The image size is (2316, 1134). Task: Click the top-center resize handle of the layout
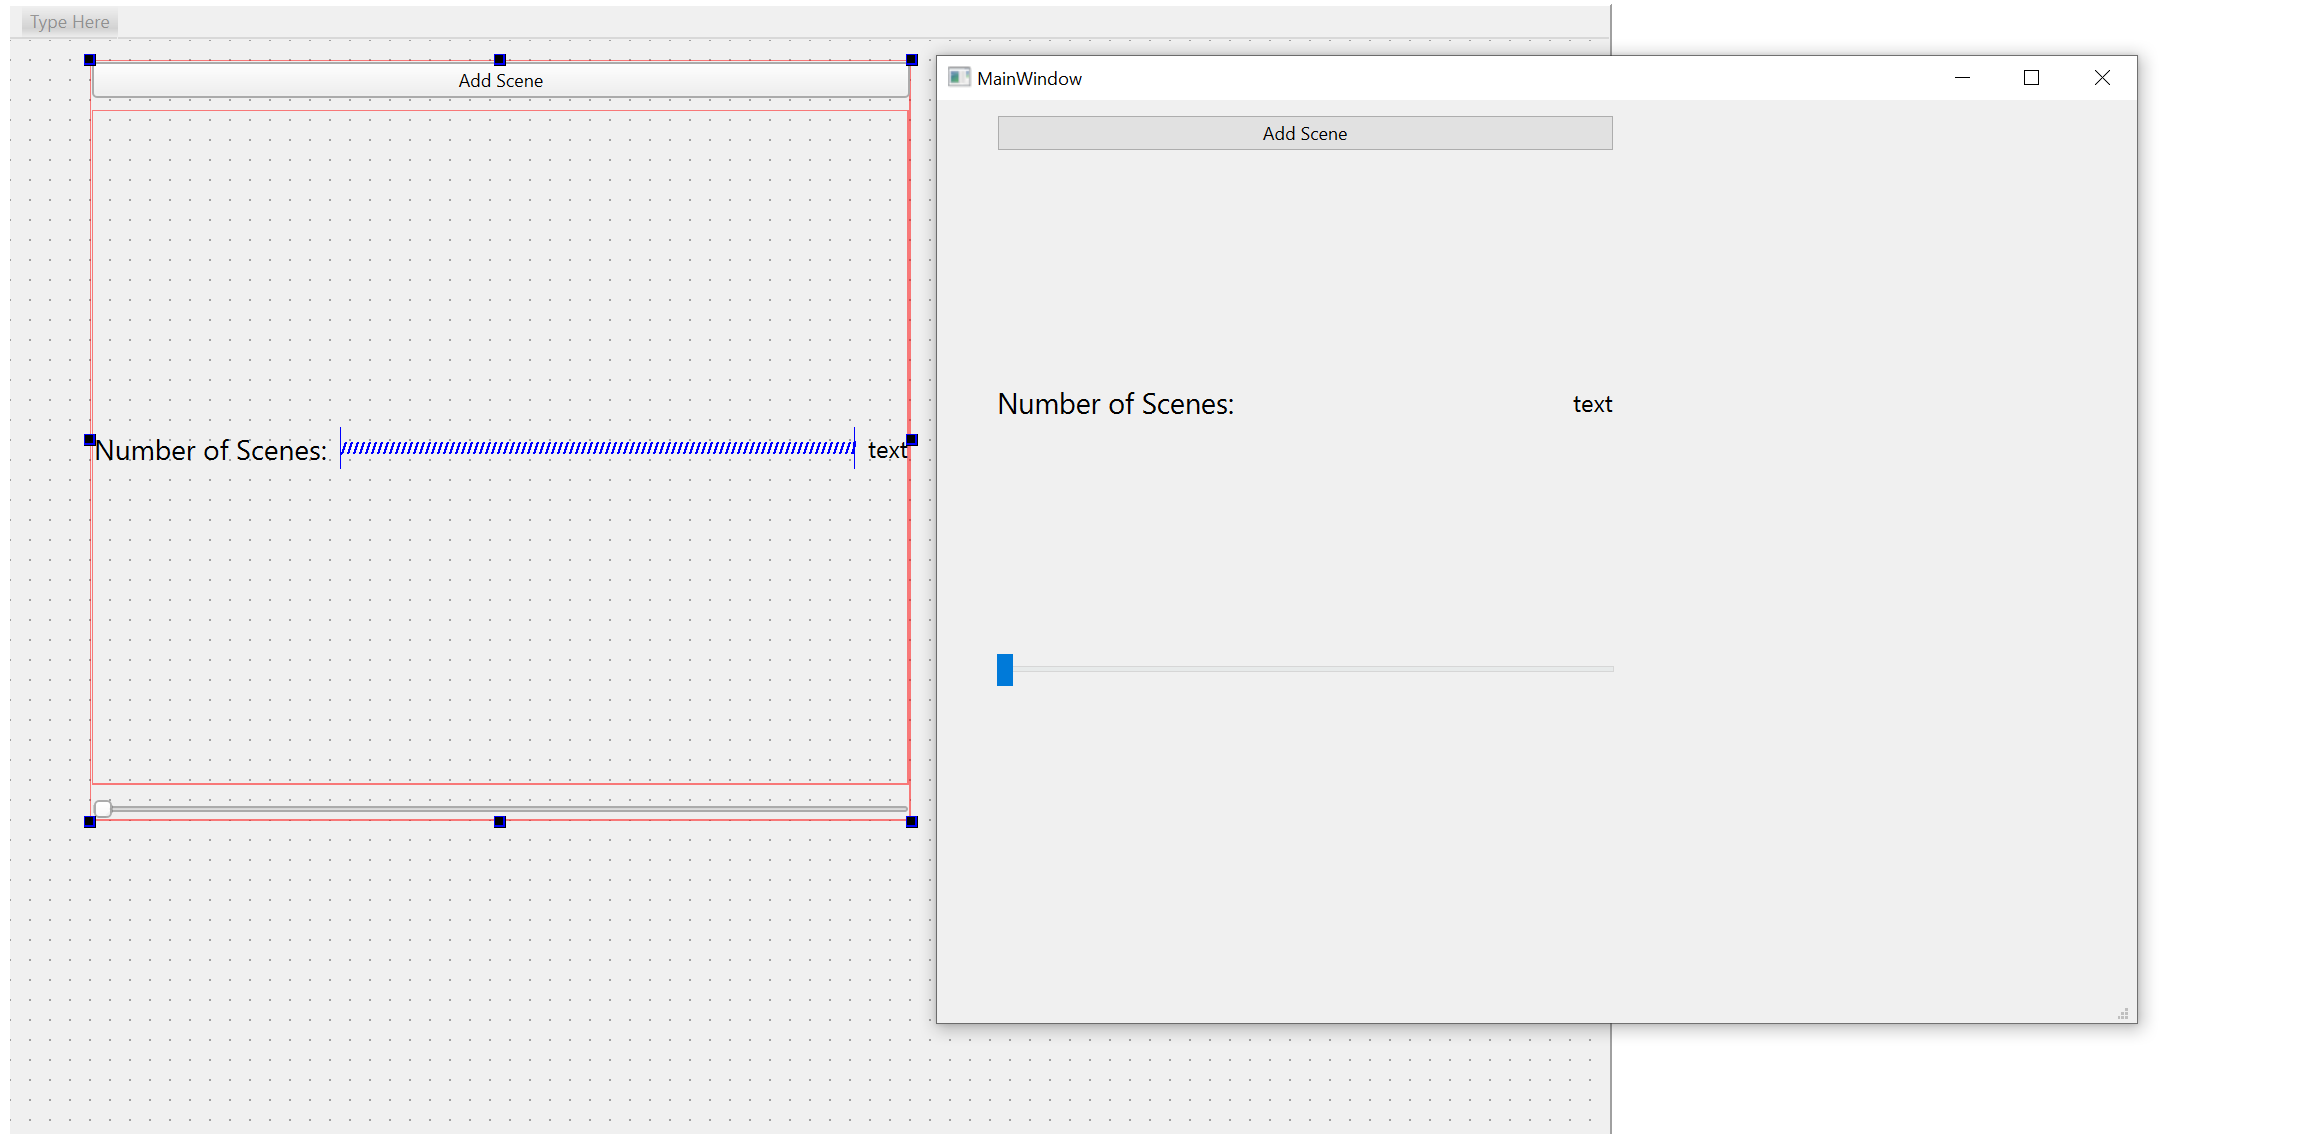coord(500,60)
